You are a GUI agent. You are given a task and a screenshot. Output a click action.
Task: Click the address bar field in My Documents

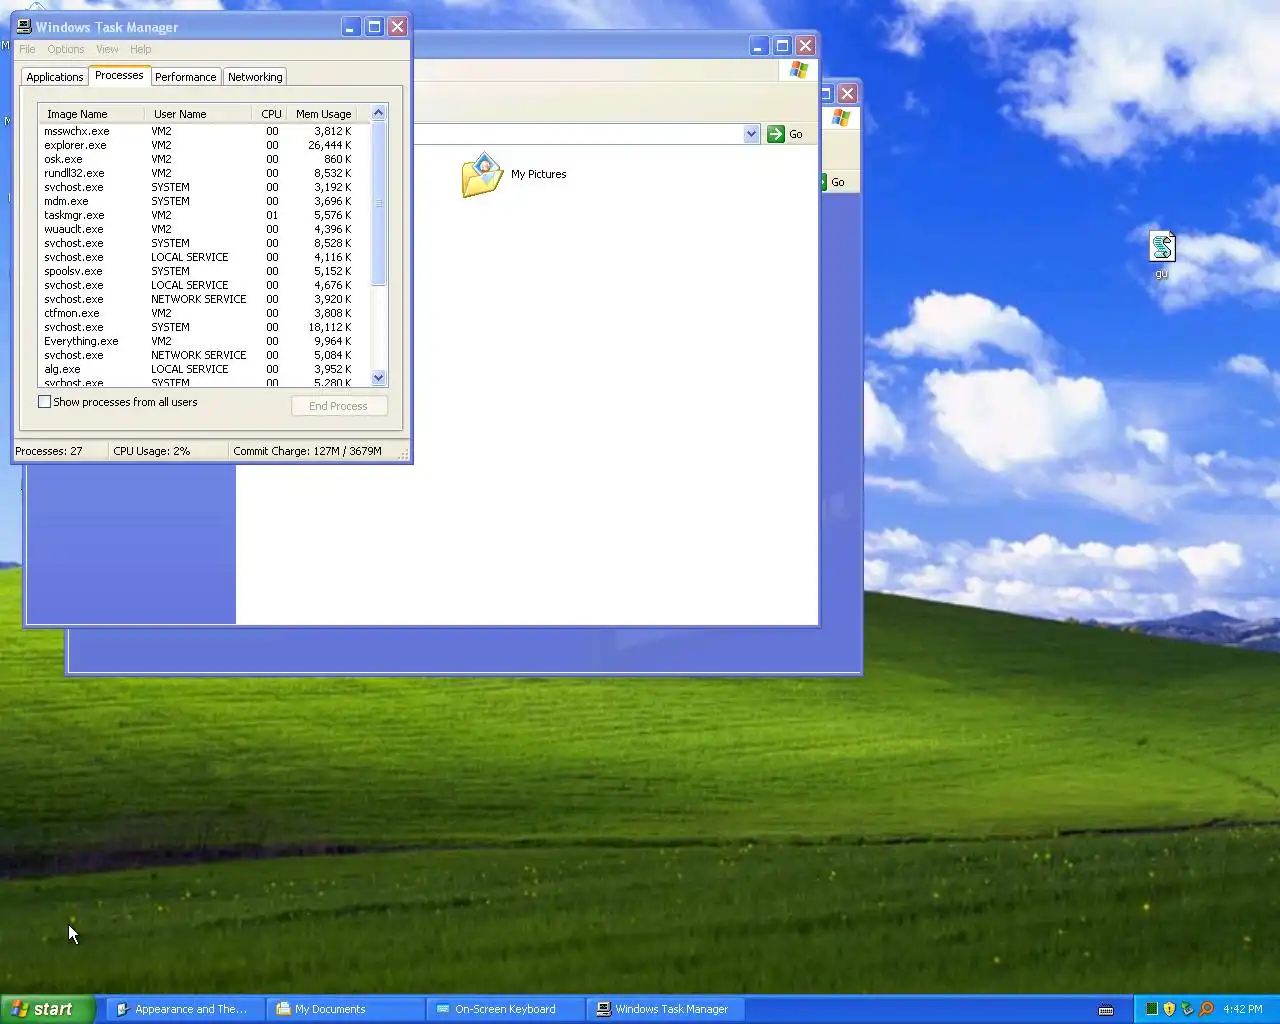(580, 134)
